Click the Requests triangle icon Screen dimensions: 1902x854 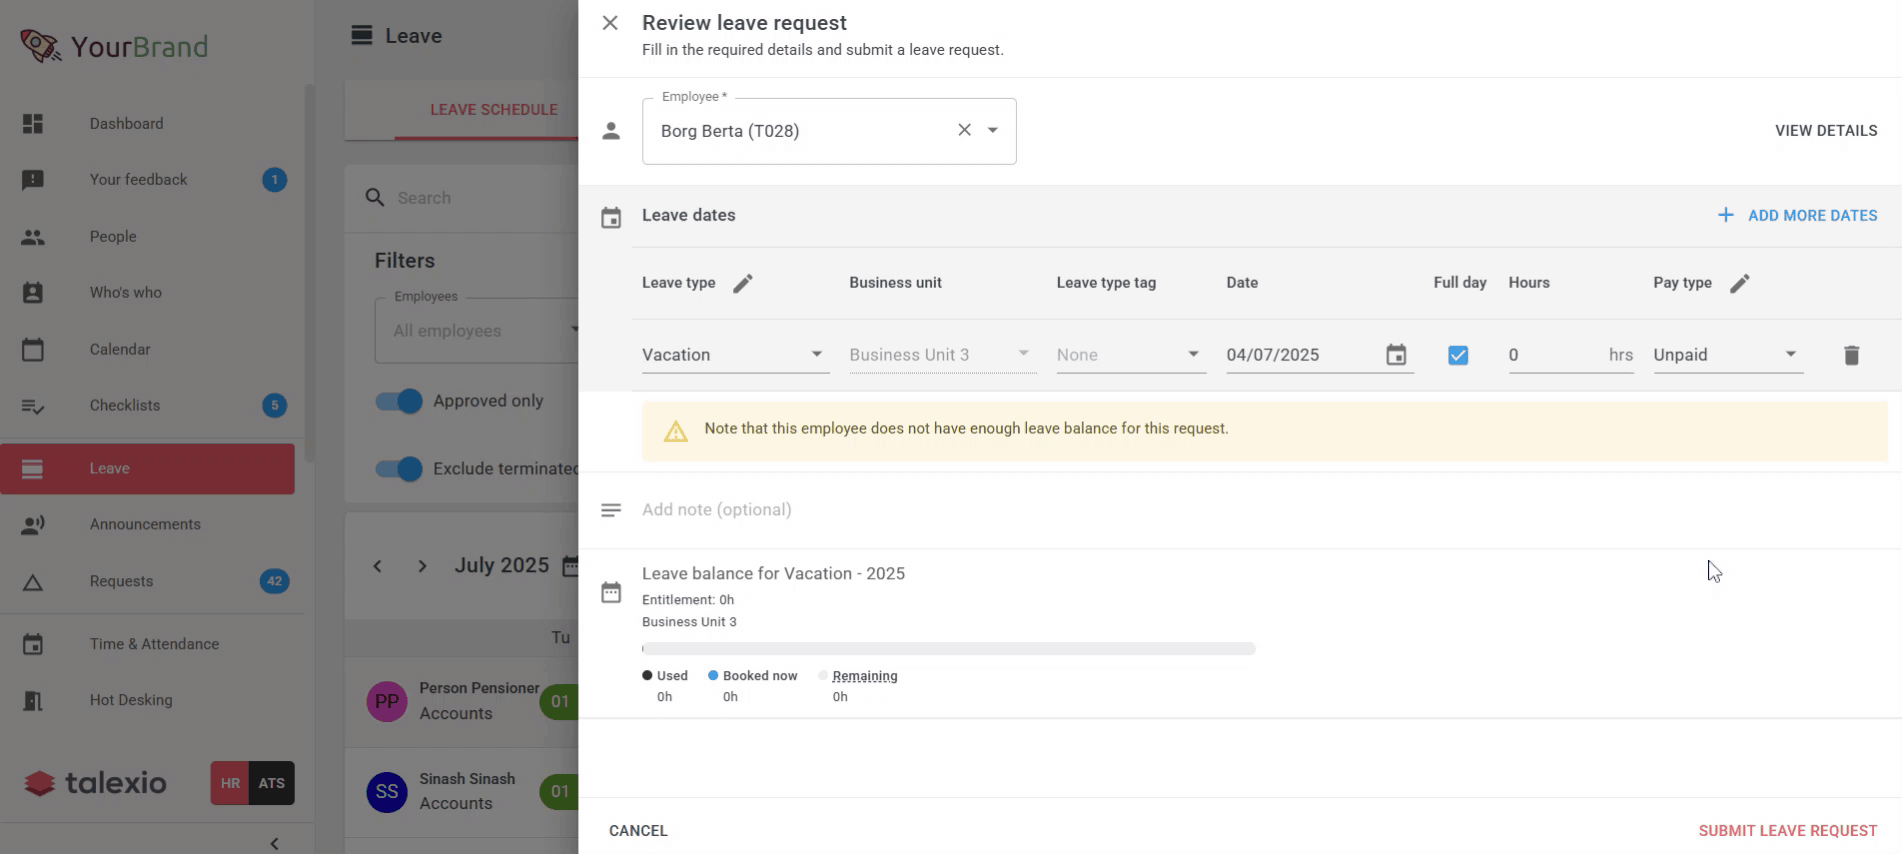click(33, 582)
